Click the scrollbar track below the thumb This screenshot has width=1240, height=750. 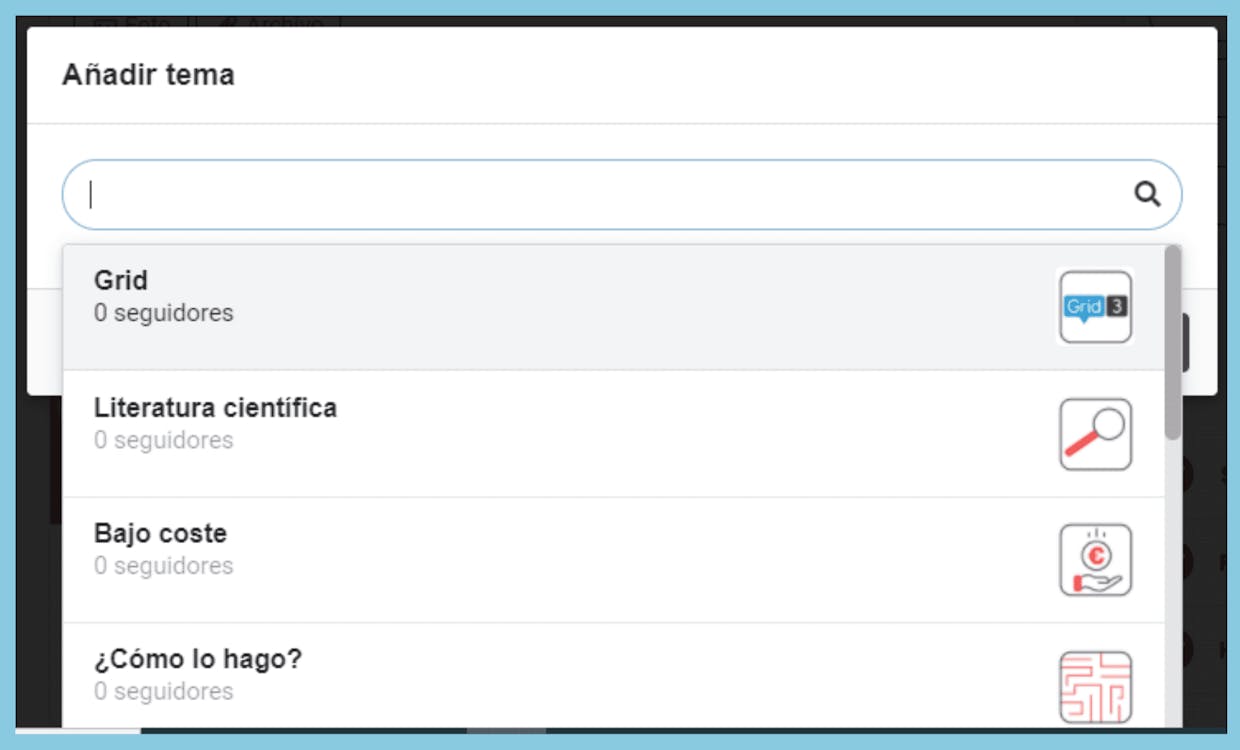pos(1173,585)
